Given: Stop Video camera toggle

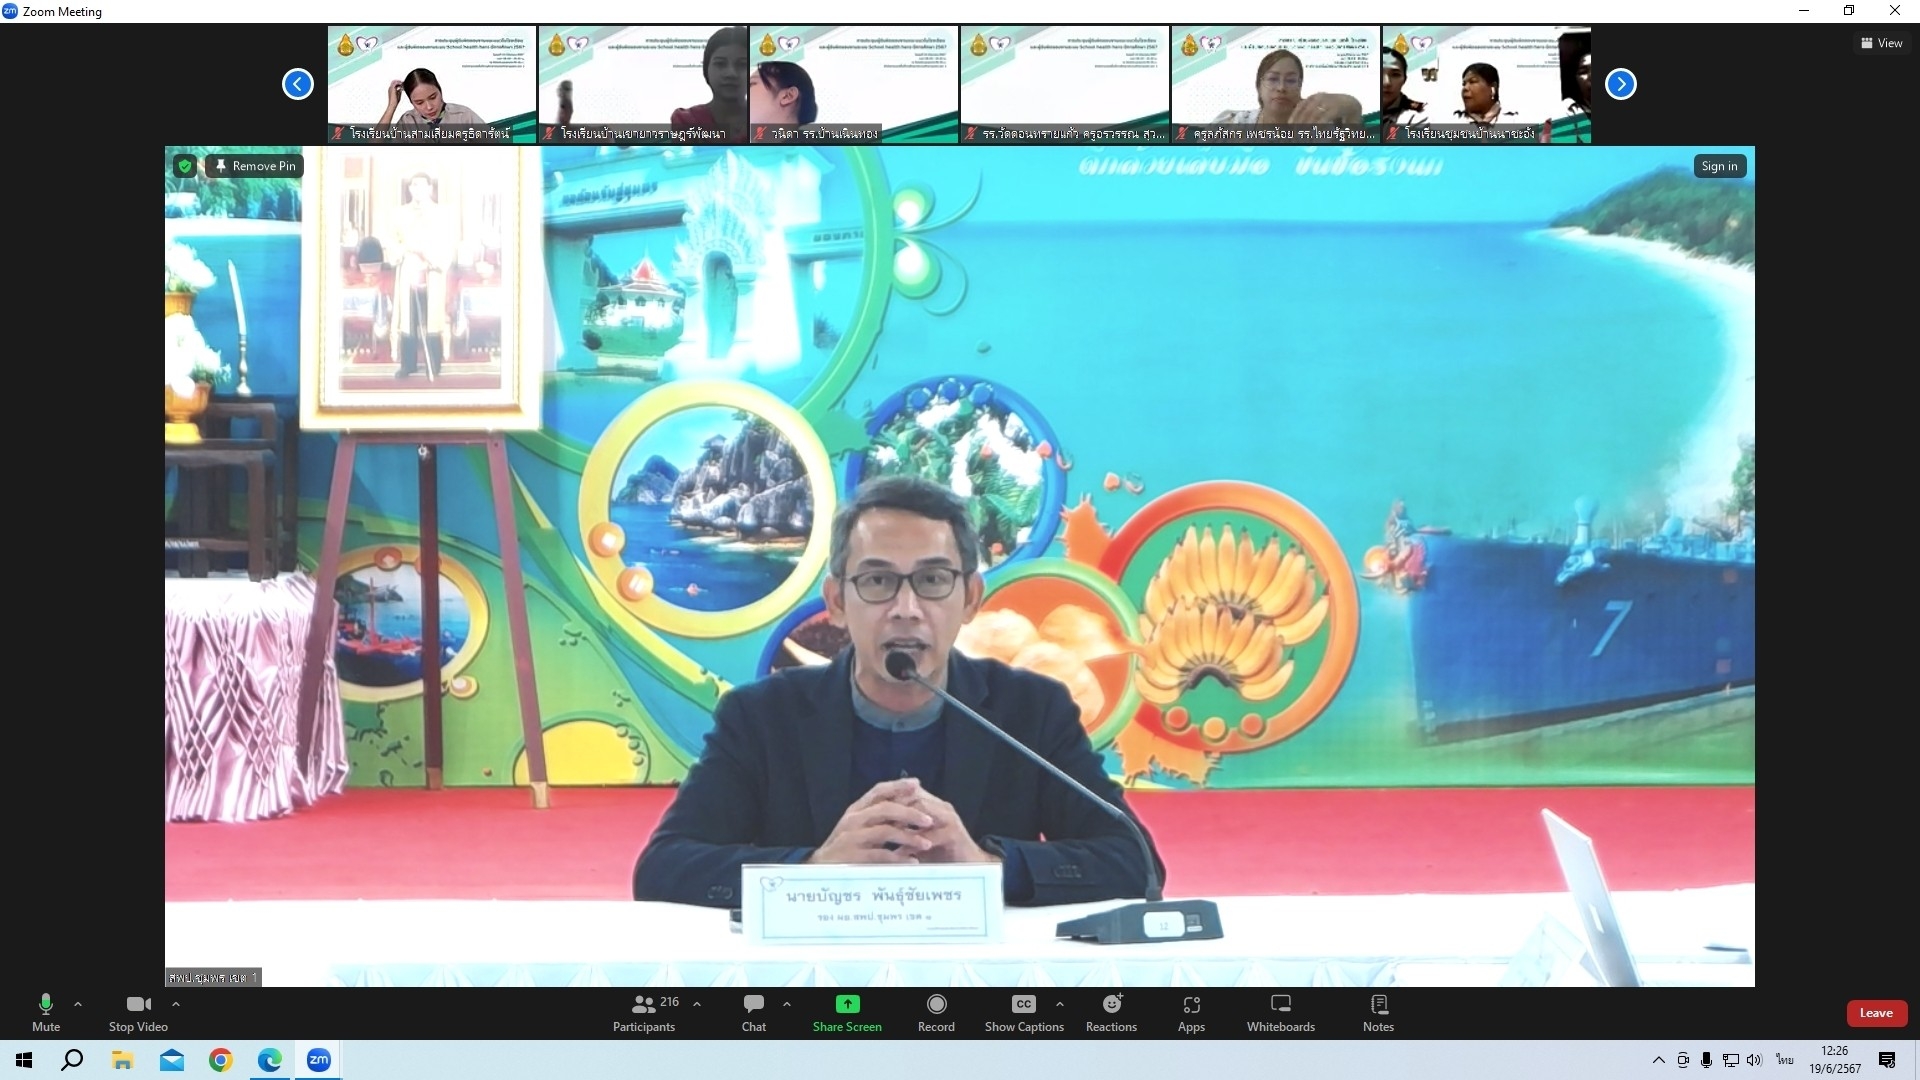Looking at the screenshot, I should (x=138, y=1012).
